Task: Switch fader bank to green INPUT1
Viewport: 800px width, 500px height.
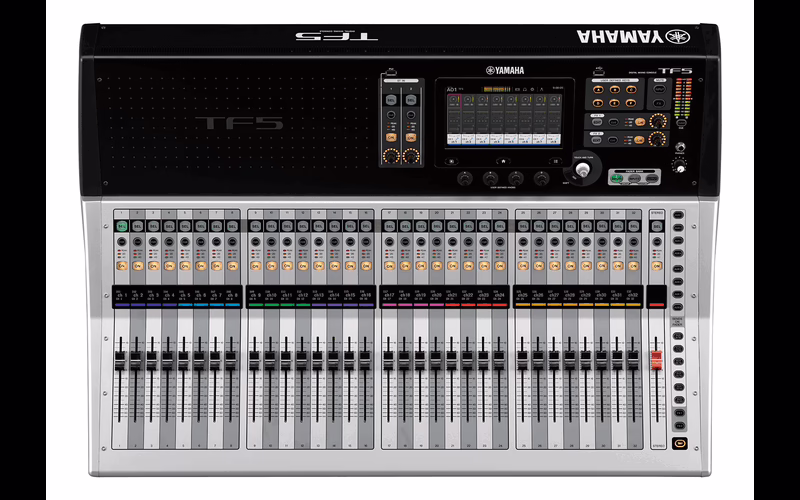Action: click(x=617, y=179)
